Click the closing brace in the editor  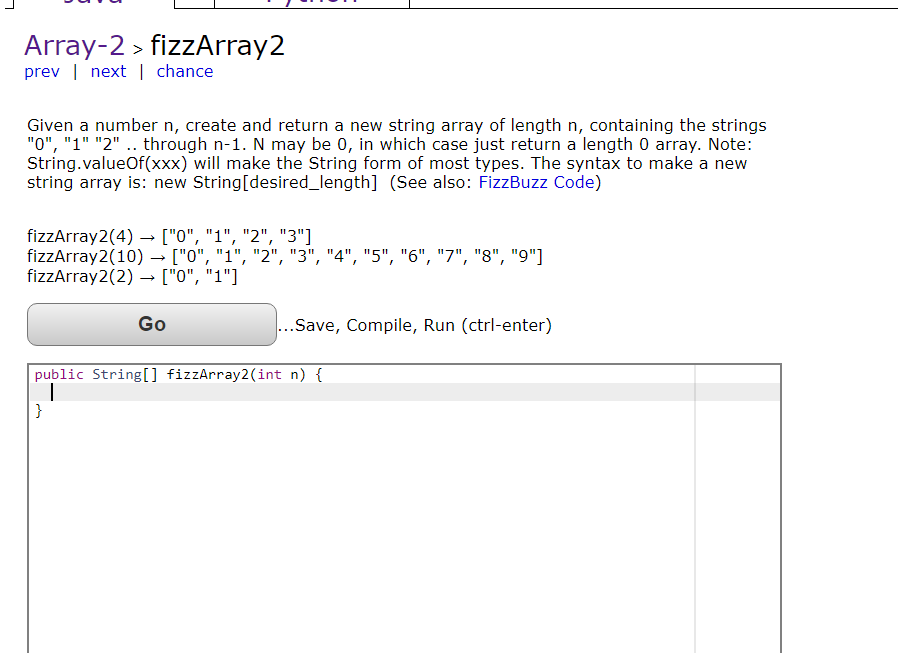38,409
